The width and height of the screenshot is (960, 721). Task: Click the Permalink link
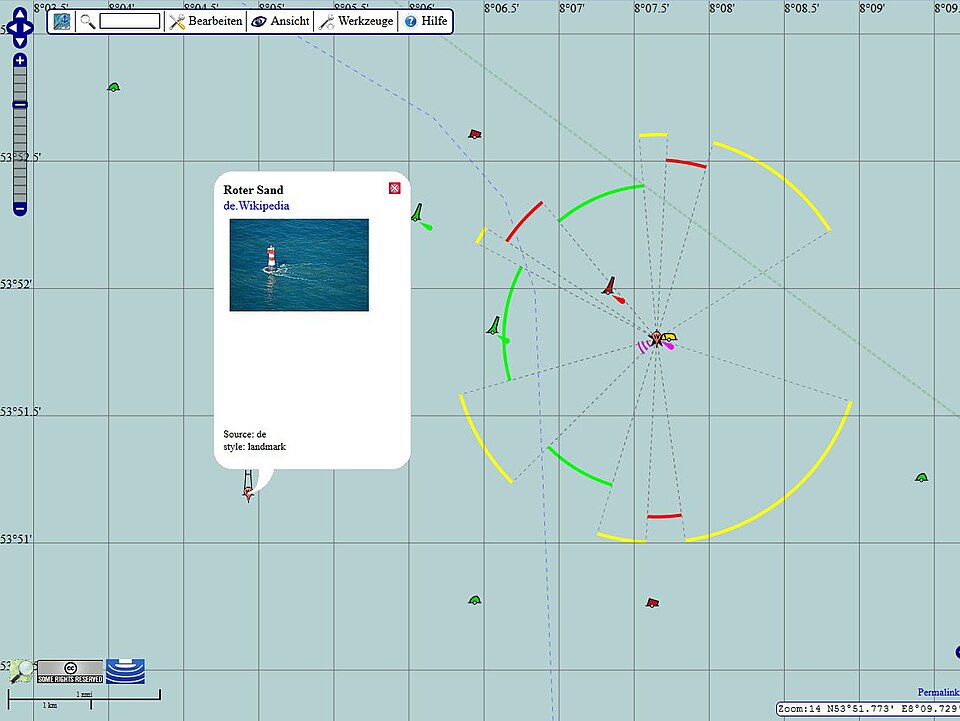click(x=938, y=692)
